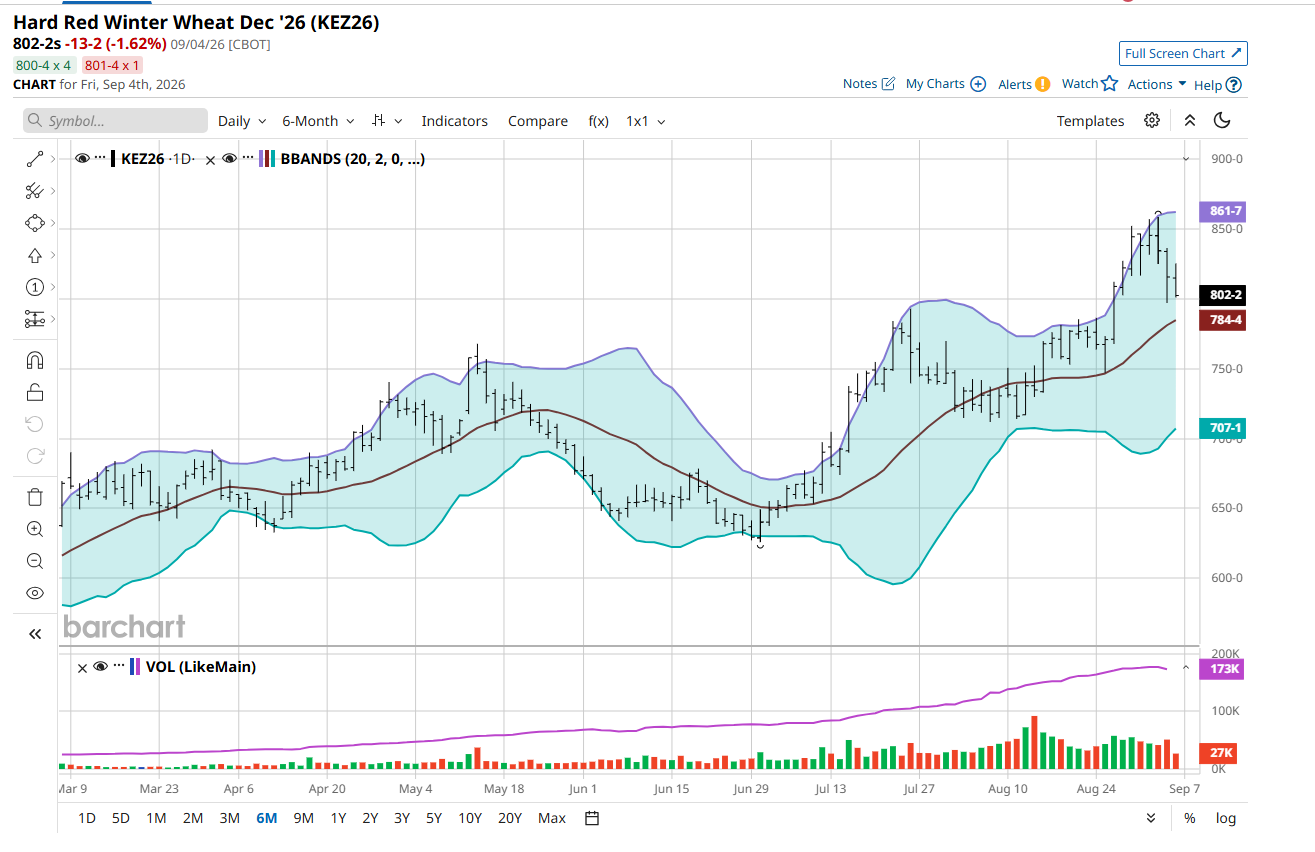Image resolution: width=1315 pixels, height=852 pixels.
Task: Toggle VOL indicator visibility eye
Action: [x=100, y=667]
